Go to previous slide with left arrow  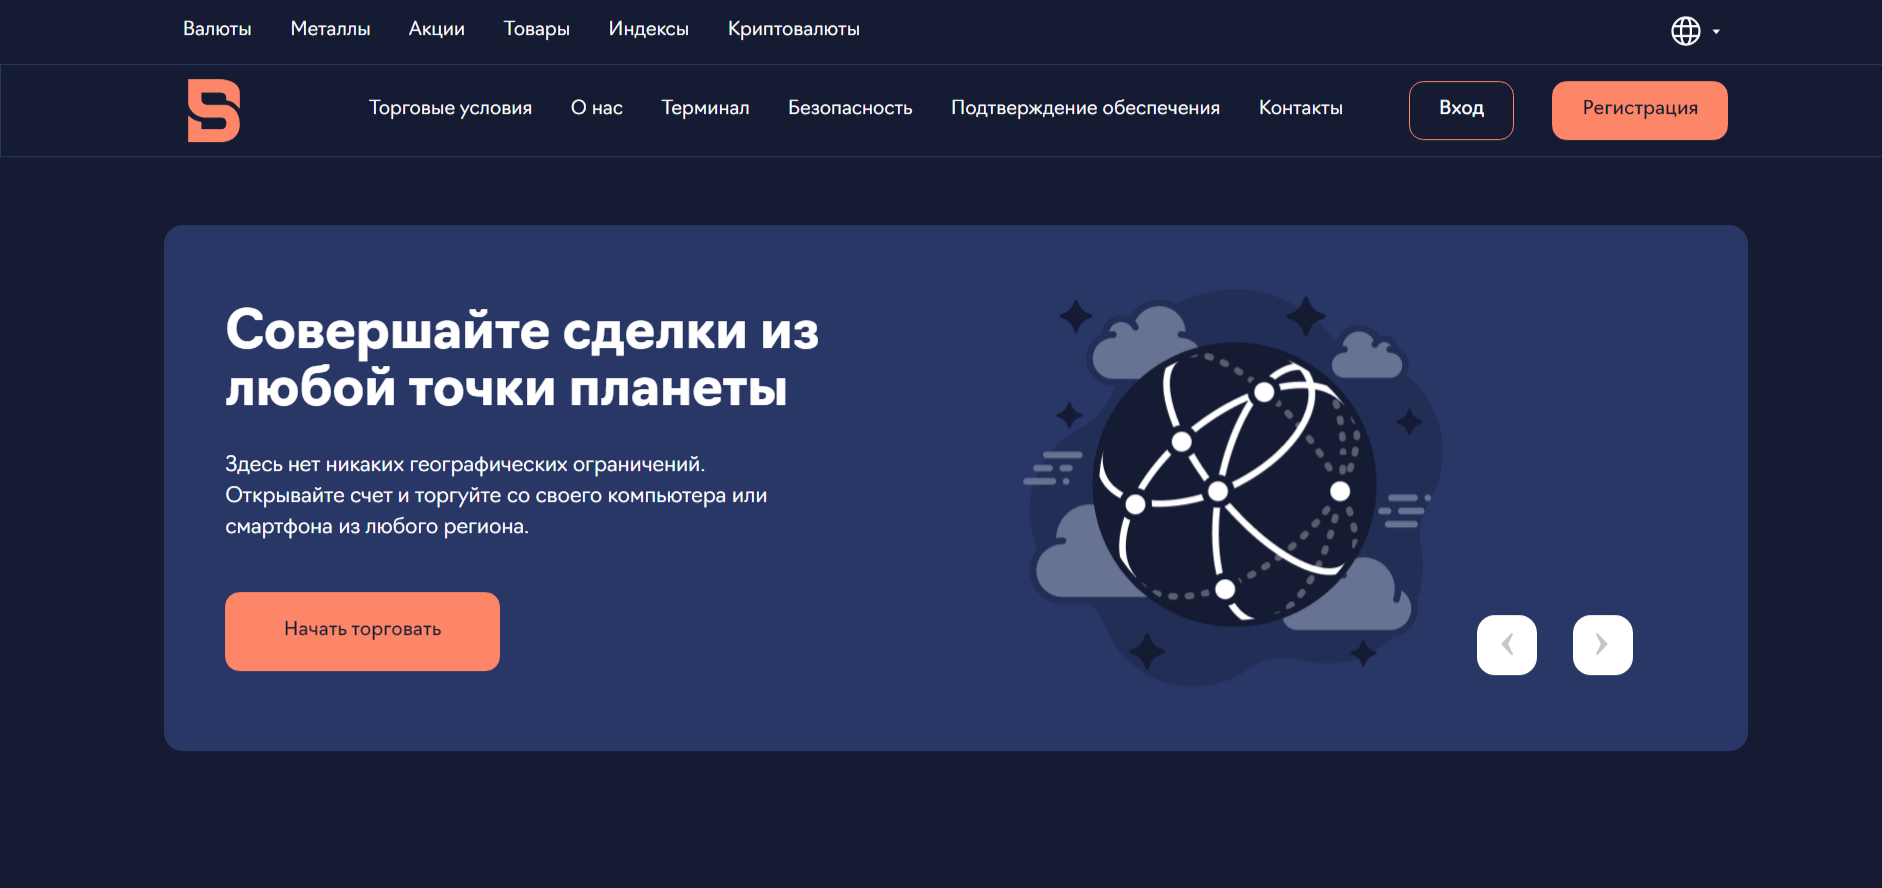click(1506, 645)
